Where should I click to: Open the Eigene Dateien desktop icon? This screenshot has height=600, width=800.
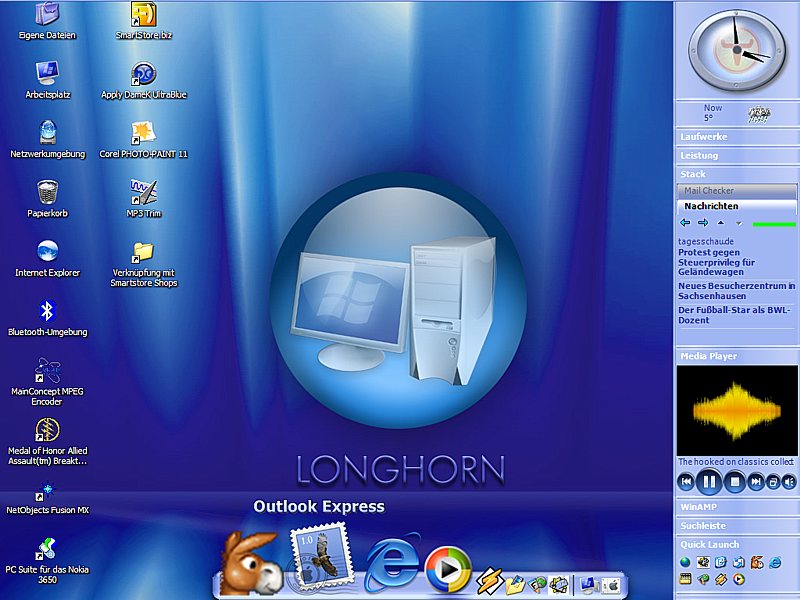pyautogui.click(x=47, y=20)
